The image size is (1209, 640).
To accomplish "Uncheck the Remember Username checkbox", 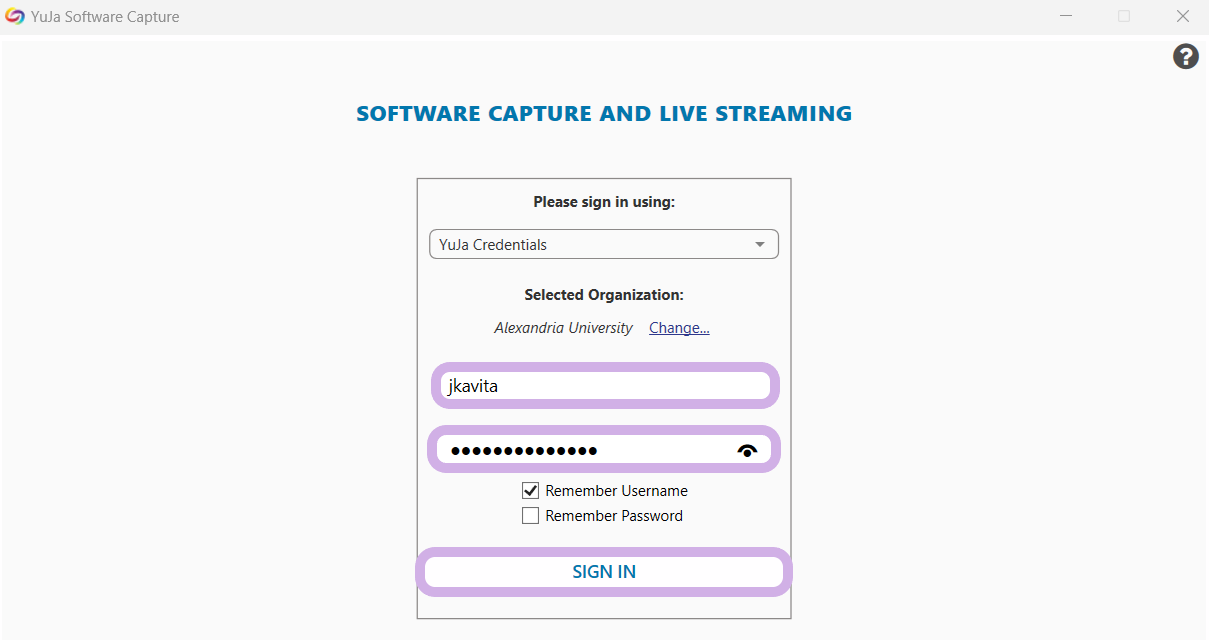I will click(530, 491).
